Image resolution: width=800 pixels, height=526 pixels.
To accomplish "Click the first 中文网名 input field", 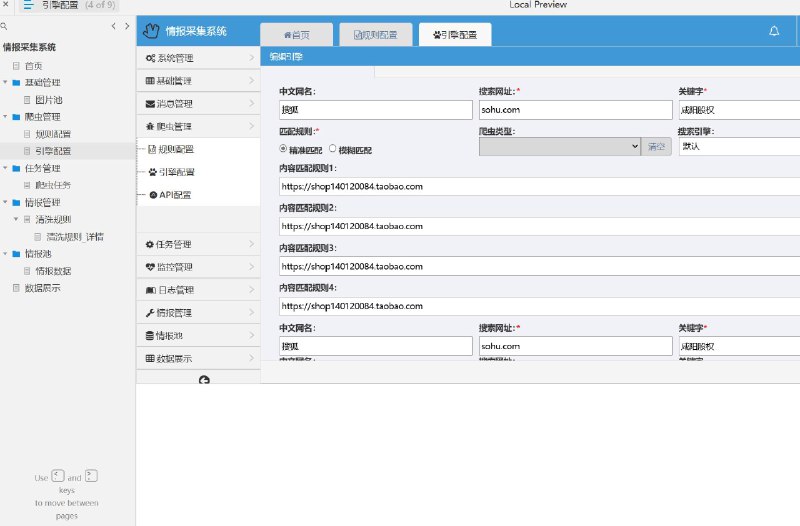I will [376, 110].
